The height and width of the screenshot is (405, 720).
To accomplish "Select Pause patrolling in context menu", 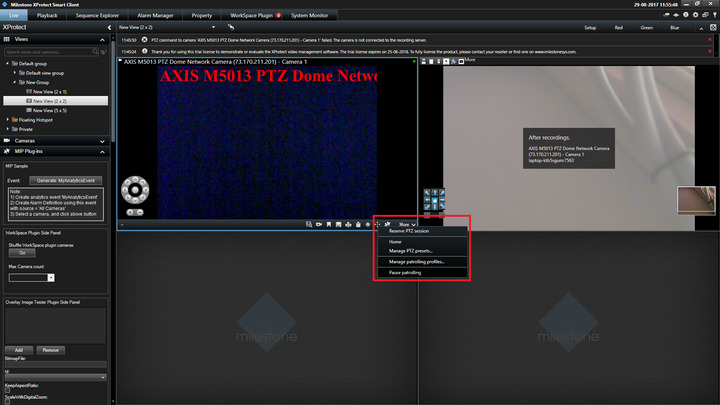I will click(405, 272).
